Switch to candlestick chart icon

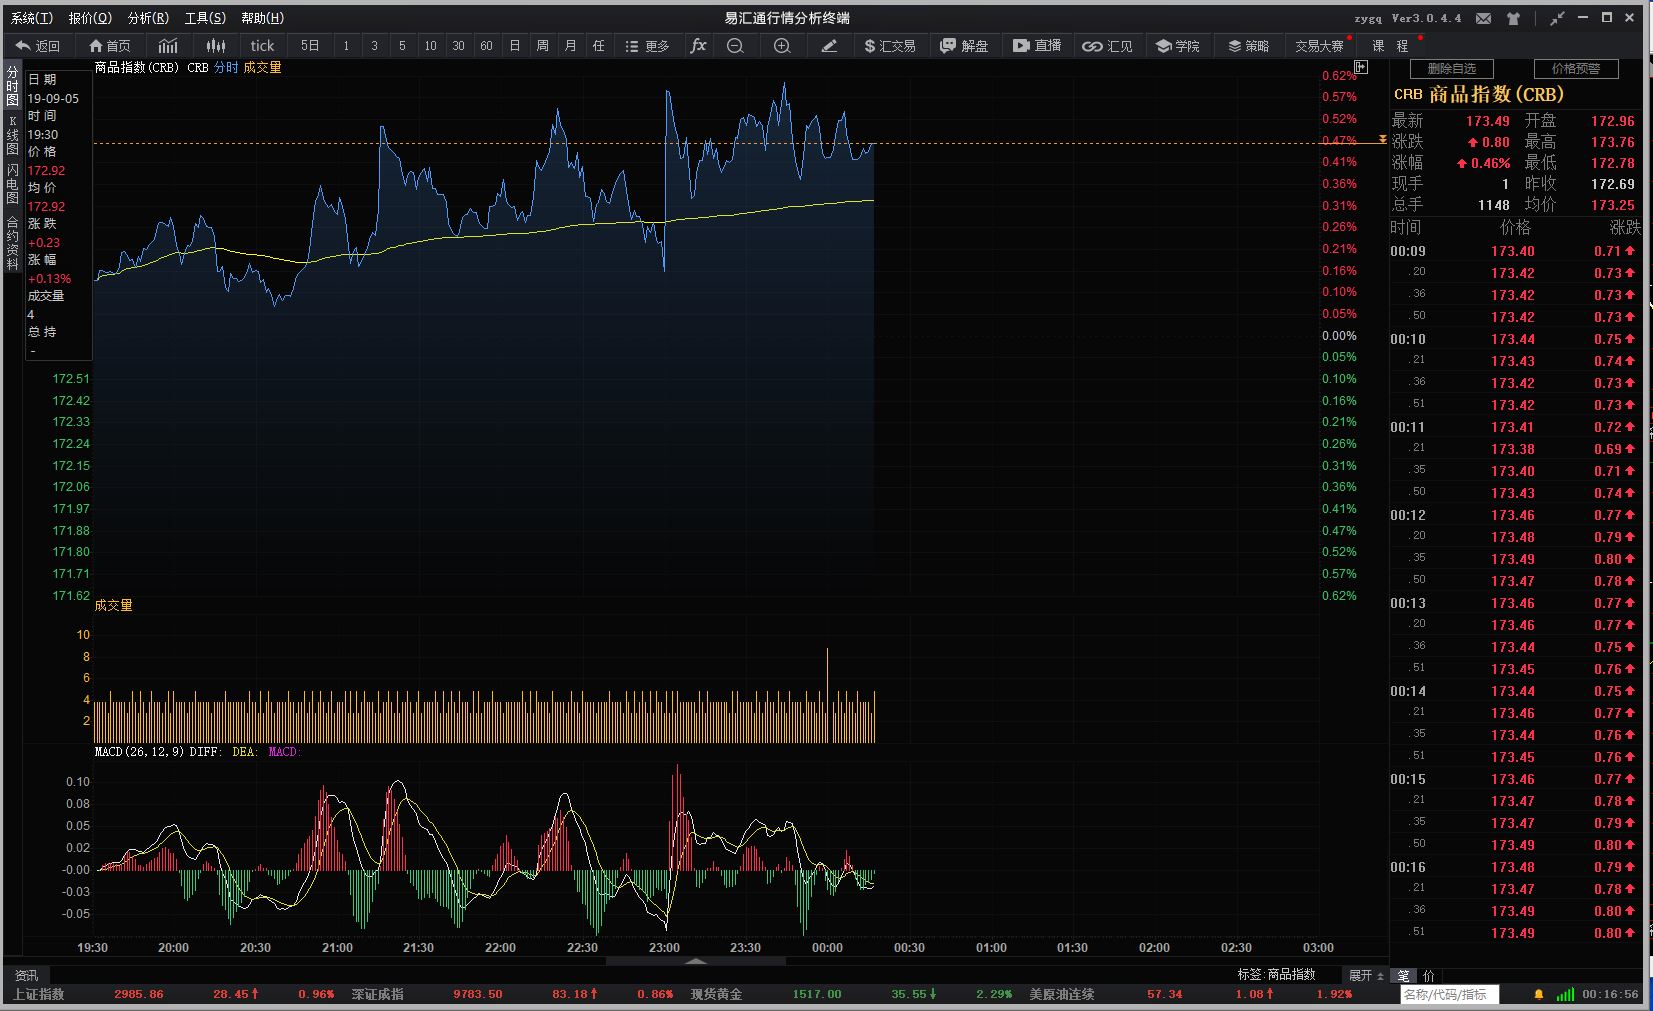pyautogui.click(x=215, y=46)
